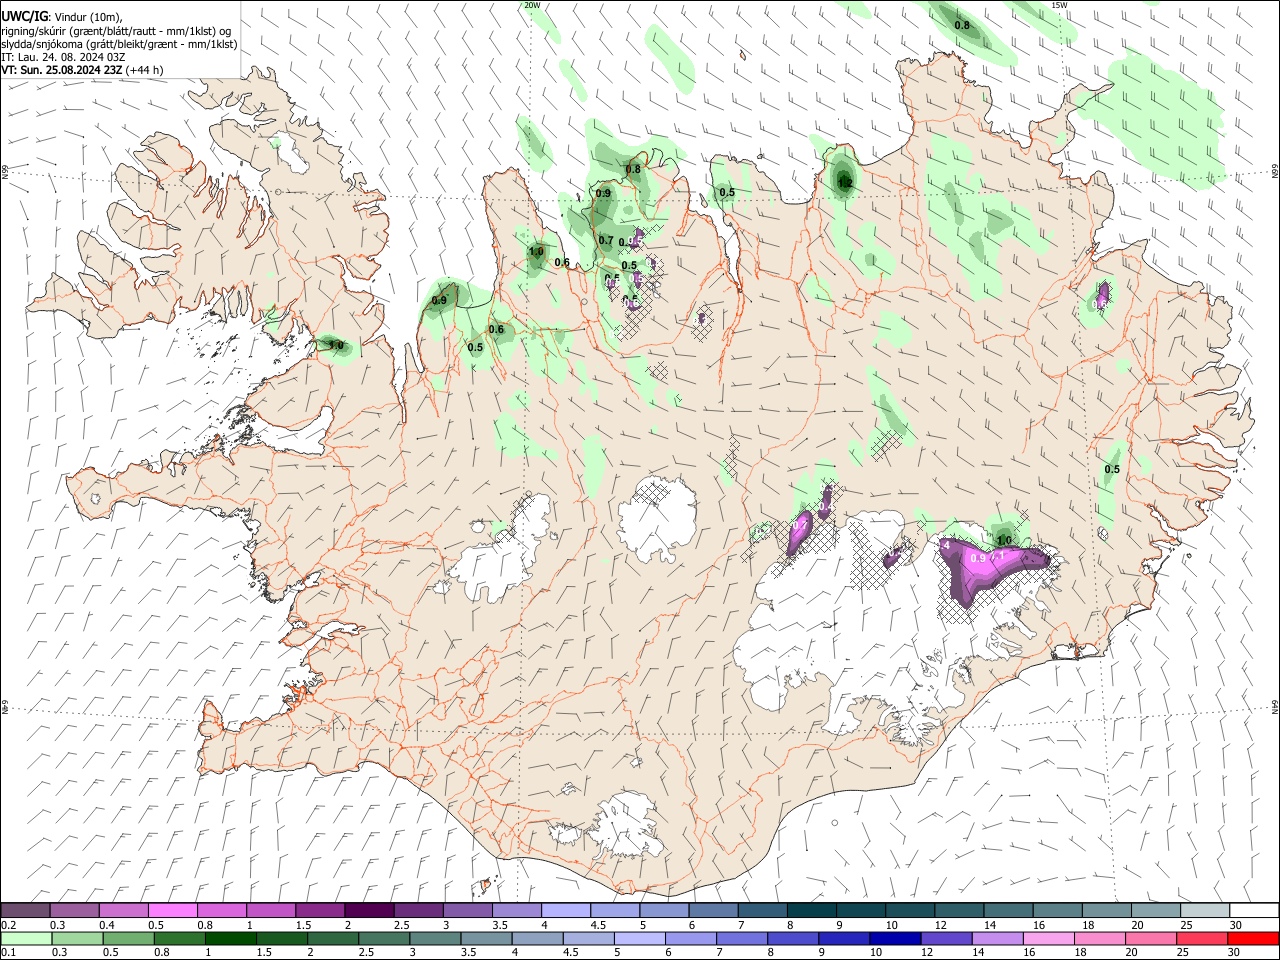This screenshot has width=1280, height=960.
Task: Click the "4.5" tick label under the upper legend bar
Action: 598,925
